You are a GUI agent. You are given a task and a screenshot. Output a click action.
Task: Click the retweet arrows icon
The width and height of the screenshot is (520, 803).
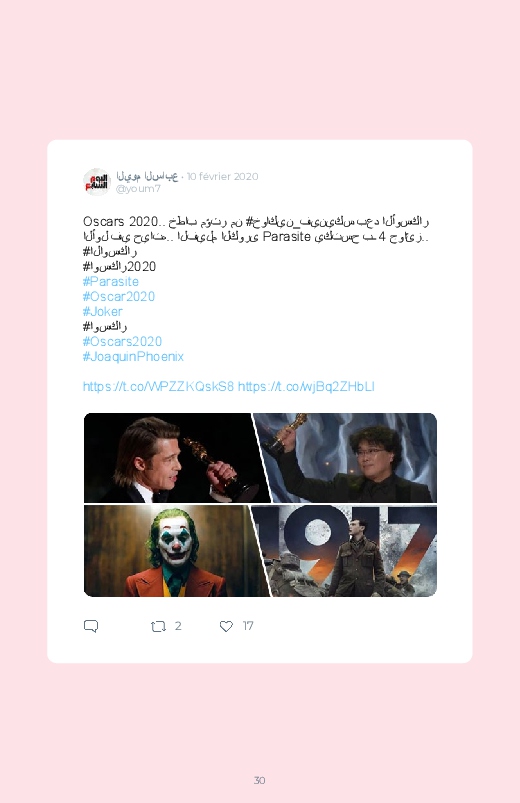coord(158,626)
